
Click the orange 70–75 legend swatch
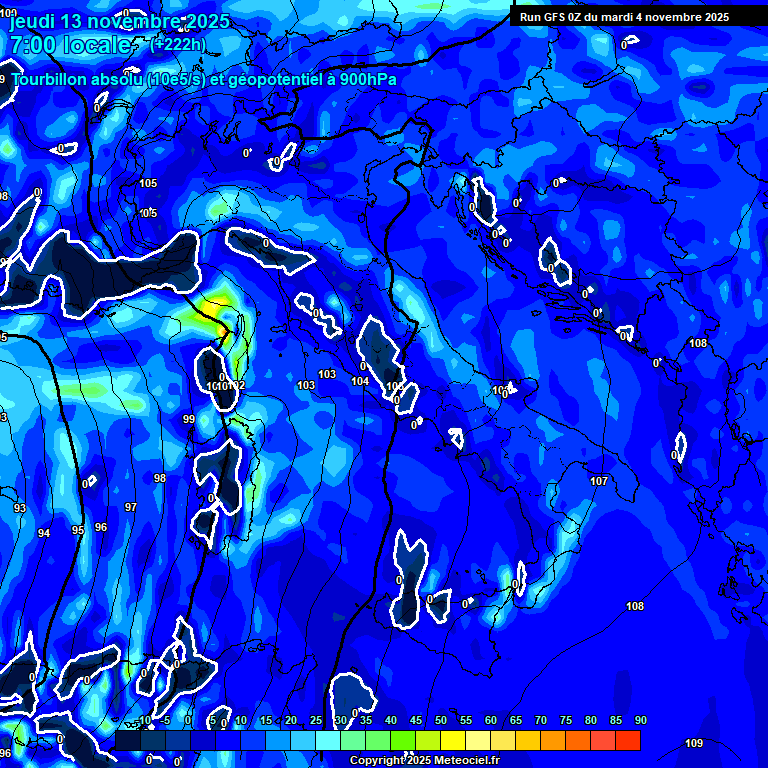pyautogui.click(x=552, y=741)
